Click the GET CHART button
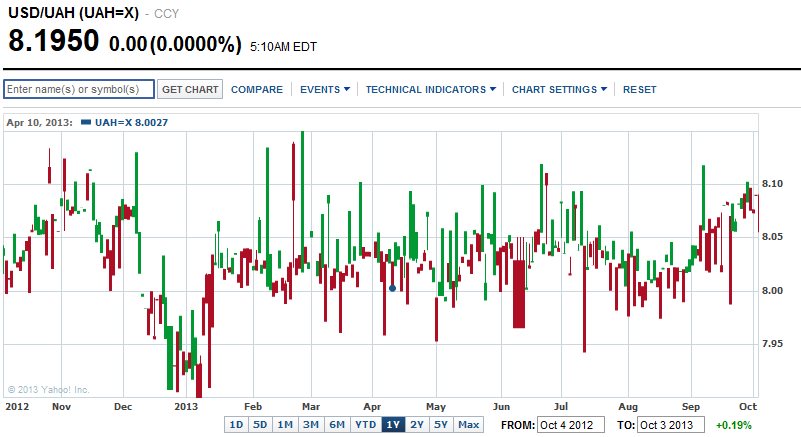 tap(190, 89)
